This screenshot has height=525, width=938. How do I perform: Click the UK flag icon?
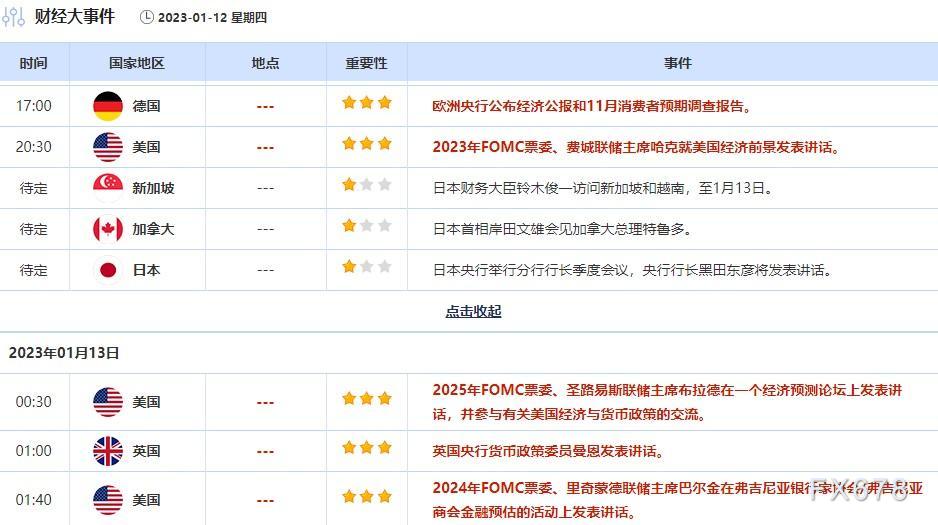[x=108, y=451]
